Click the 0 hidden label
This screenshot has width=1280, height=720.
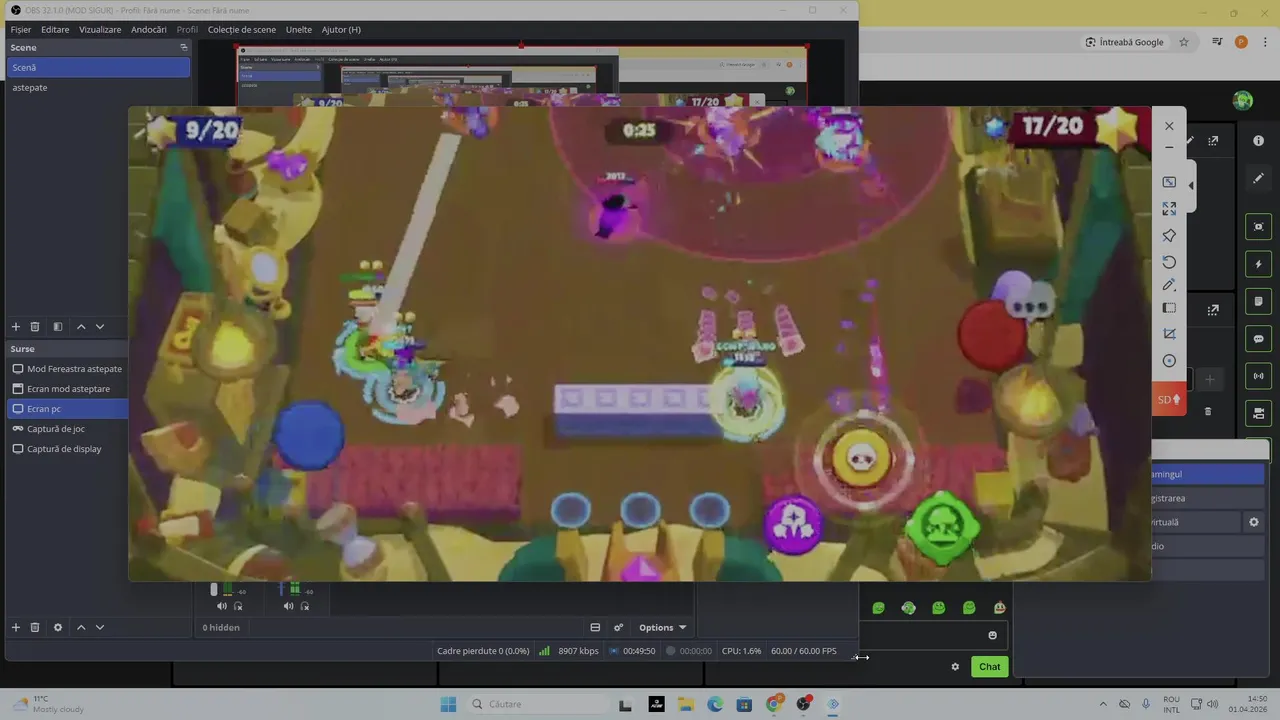221,627
